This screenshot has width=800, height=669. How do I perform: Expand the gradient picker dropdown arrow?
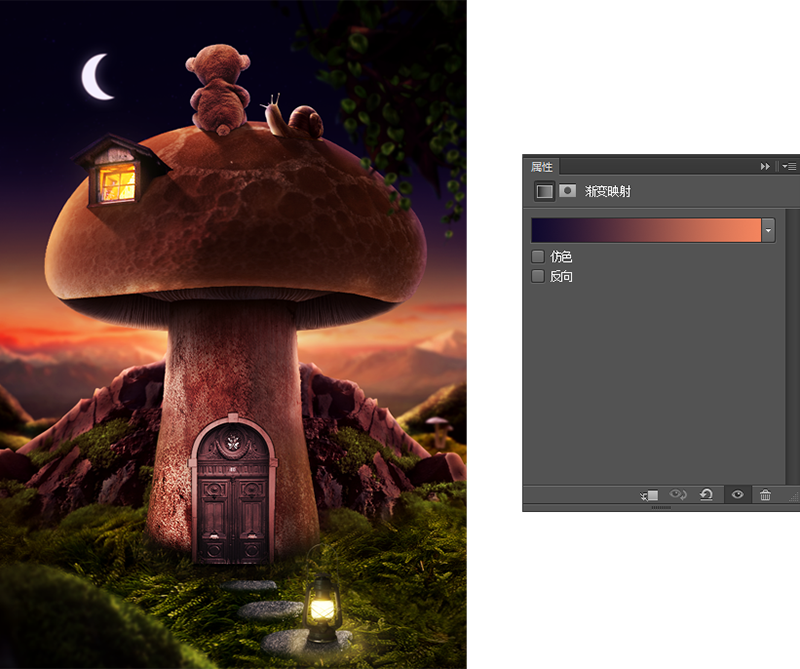768,230
